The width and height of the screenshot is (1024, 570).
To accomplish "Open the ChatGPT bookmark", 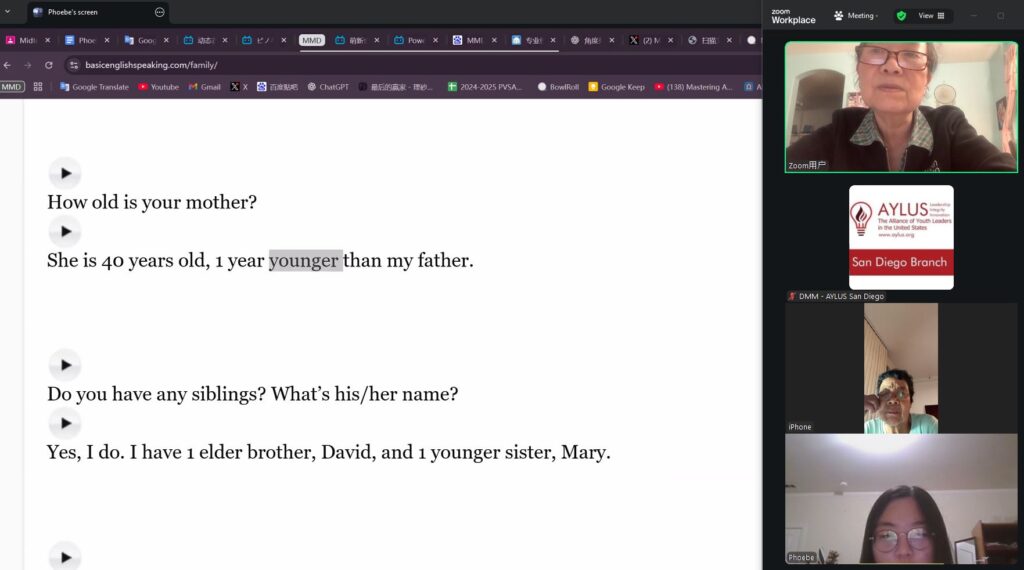I will [x=328, y=87].
